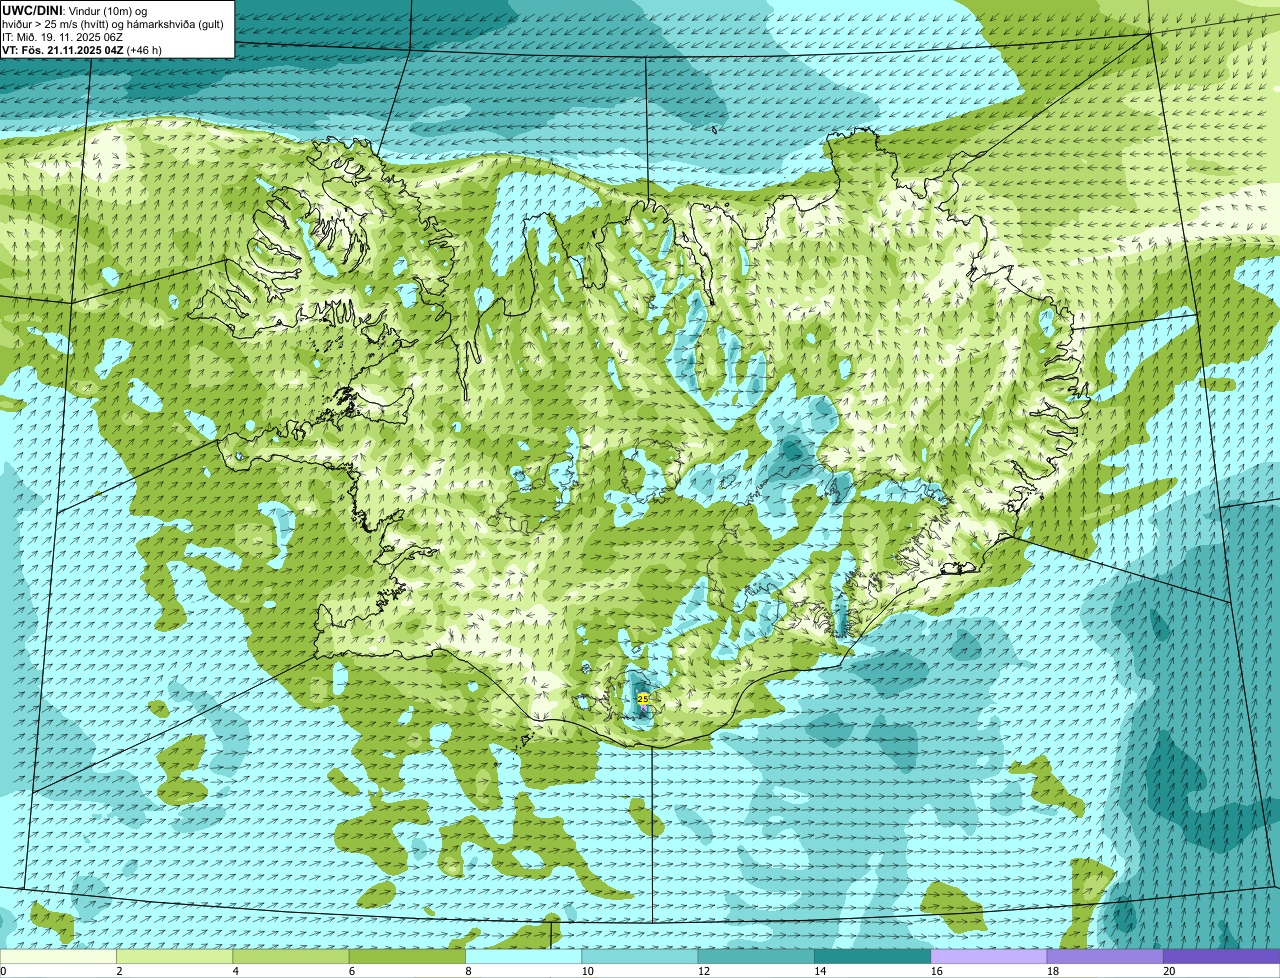Image resolution: width=1280 pixels, height=978 pixels.
Task: Click the color scale label '2'
Action: 119,971
